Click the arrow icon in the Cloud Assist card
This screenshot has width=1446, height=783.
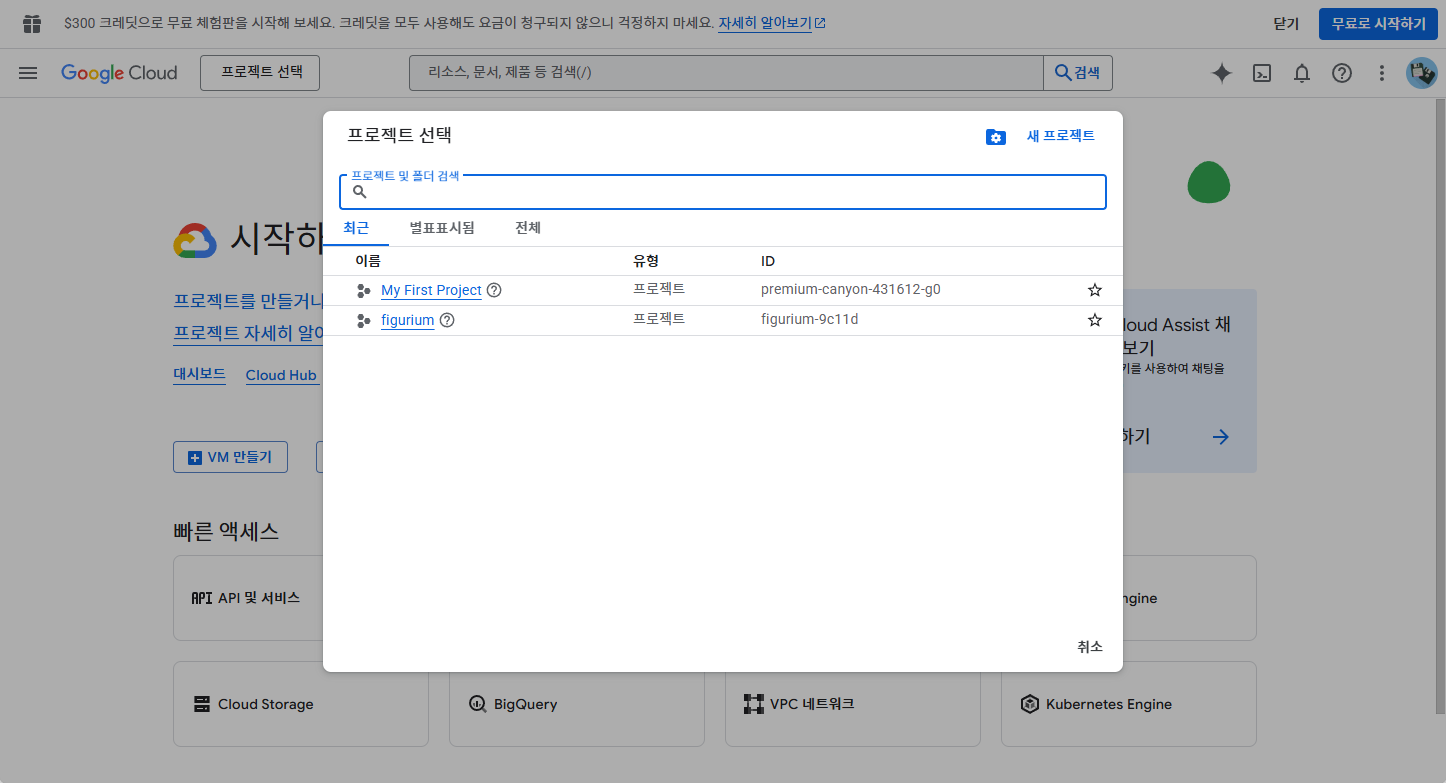click(1220, 436)
